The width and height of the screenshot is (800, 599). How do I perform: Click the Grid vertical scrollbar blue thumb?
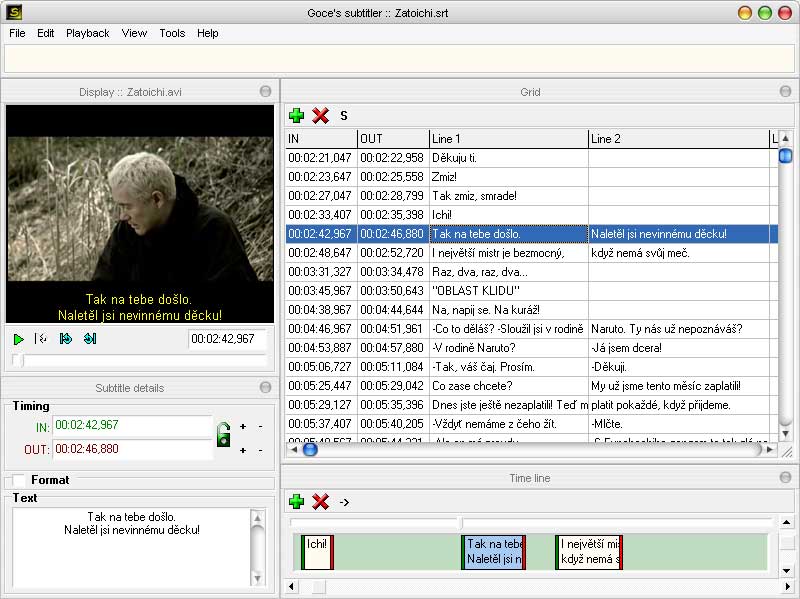(x=786, y=156)
